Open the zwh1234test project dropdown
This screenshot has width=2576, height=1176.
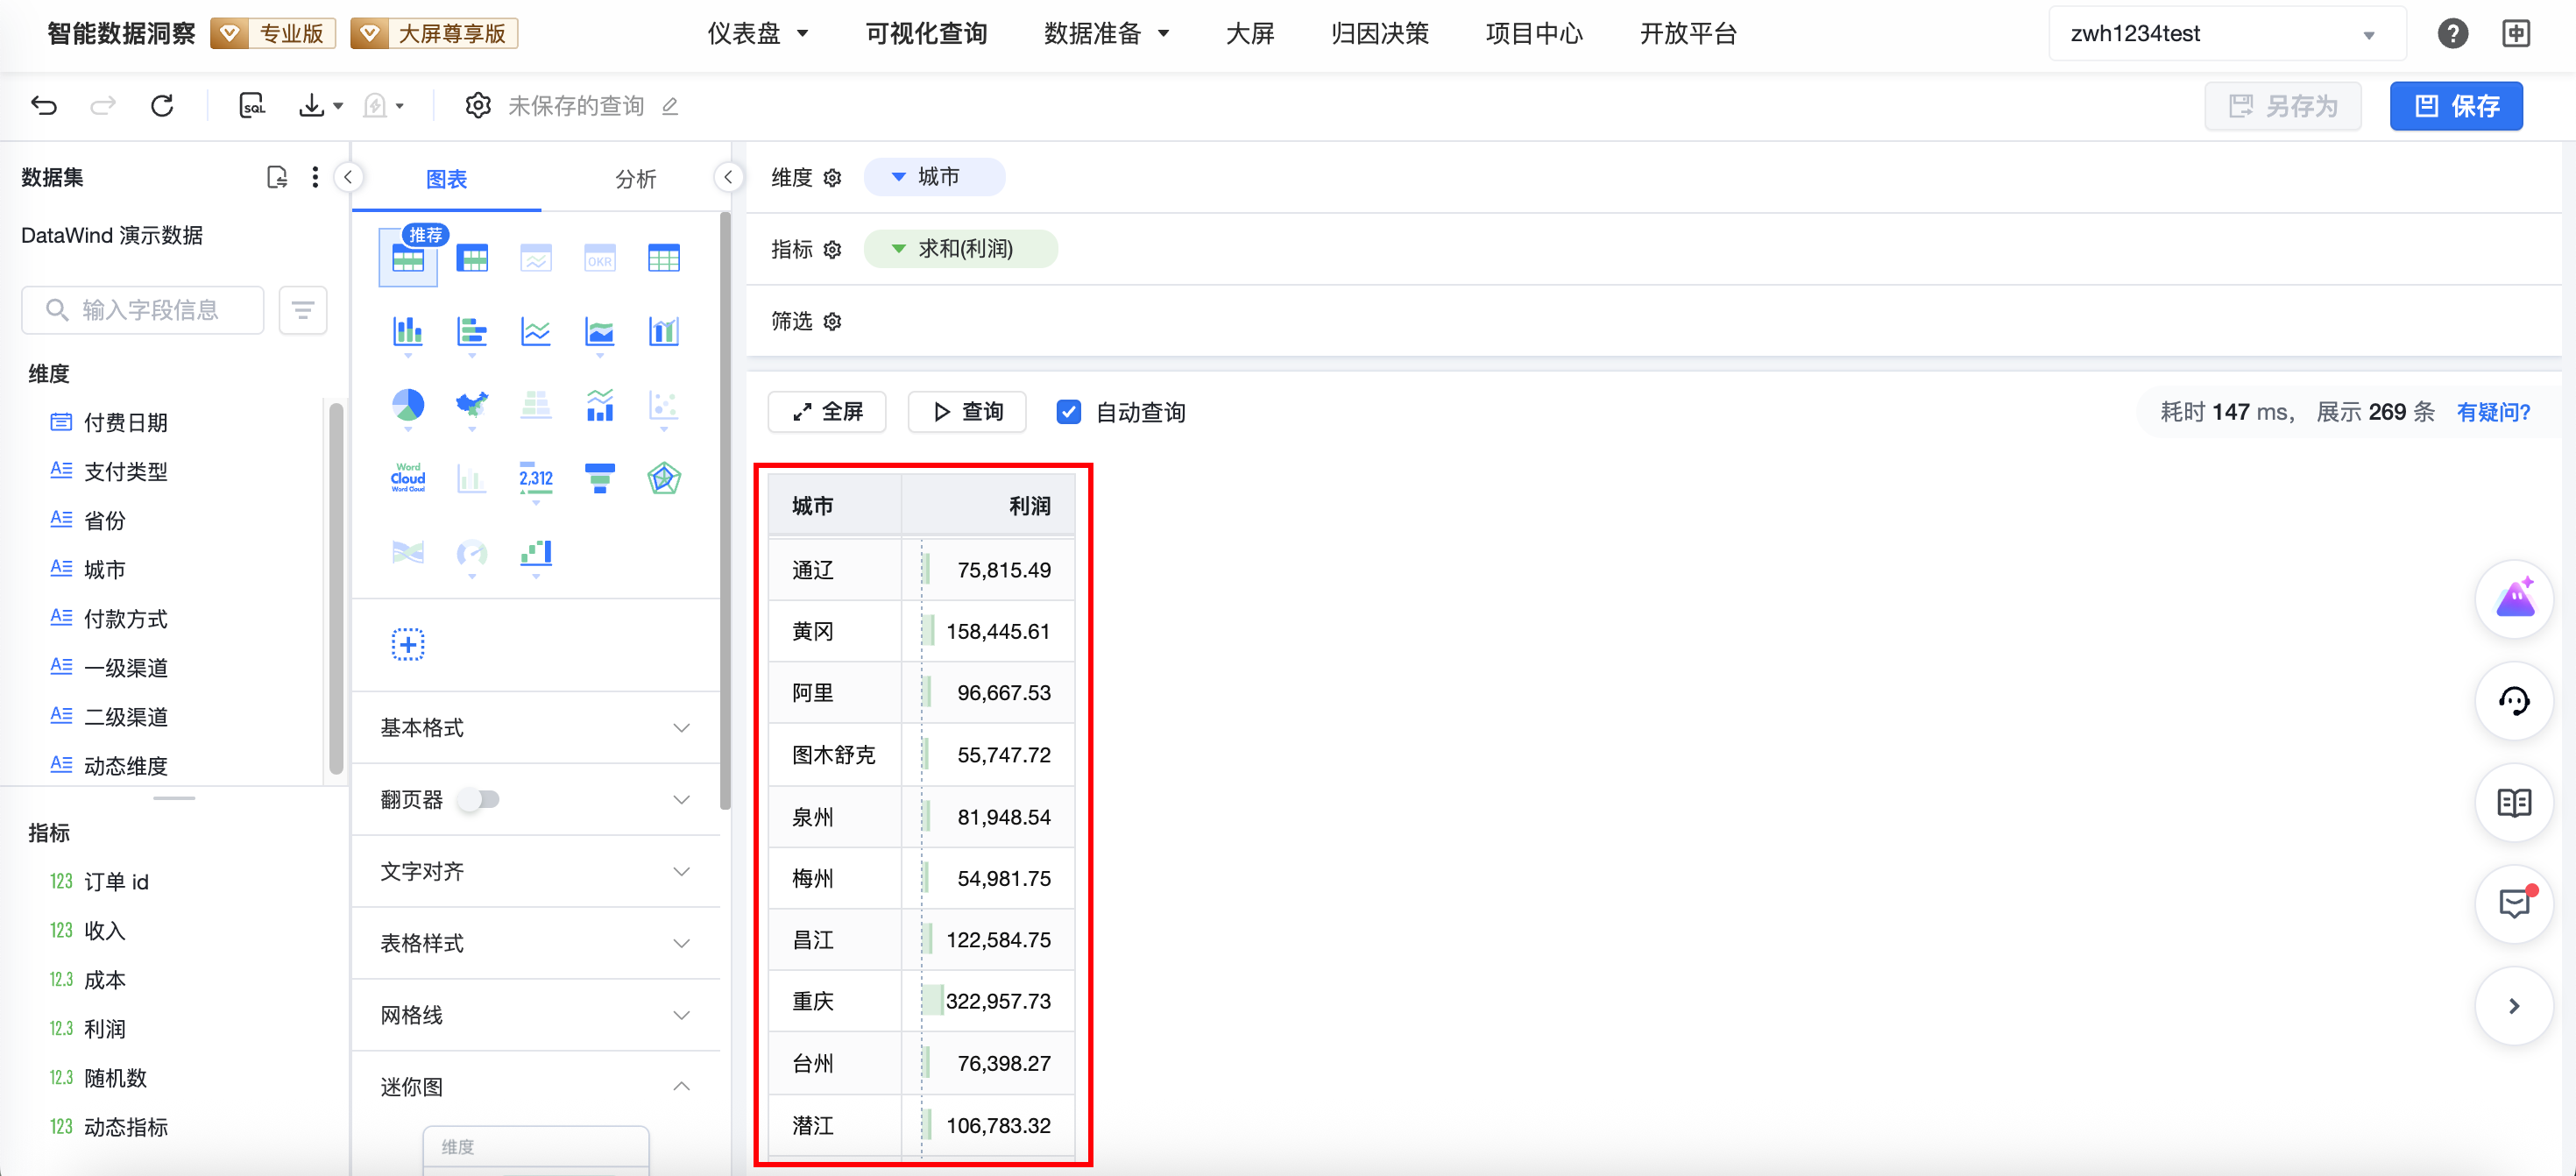click(x=2226, y=34)
